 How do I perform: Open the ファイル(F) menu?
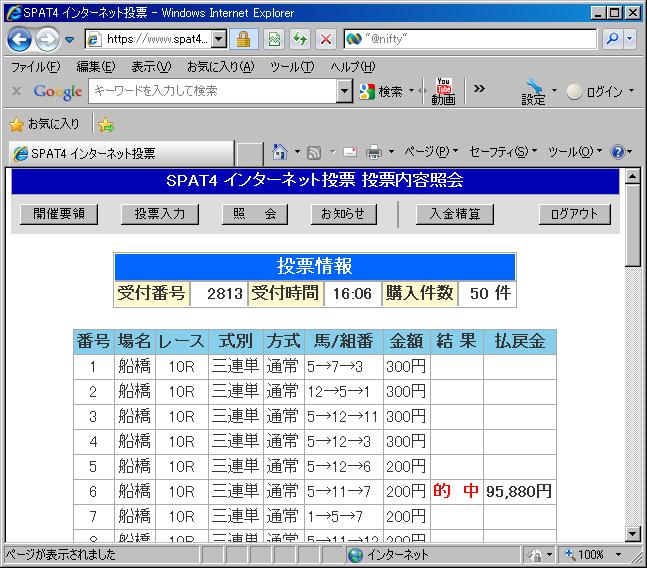(35, 67)
